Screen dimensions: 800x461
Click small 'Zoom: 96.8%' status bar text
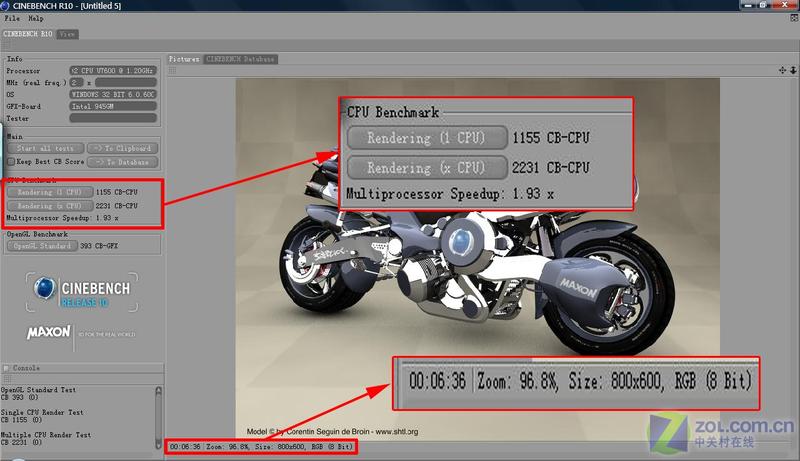coord(227,447)
